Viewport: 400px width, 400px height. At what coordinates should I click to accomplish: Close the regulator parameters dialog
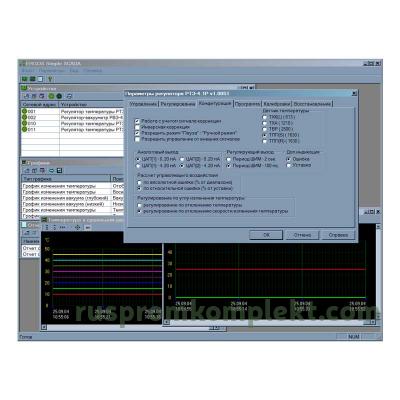[x=354, y=94]
